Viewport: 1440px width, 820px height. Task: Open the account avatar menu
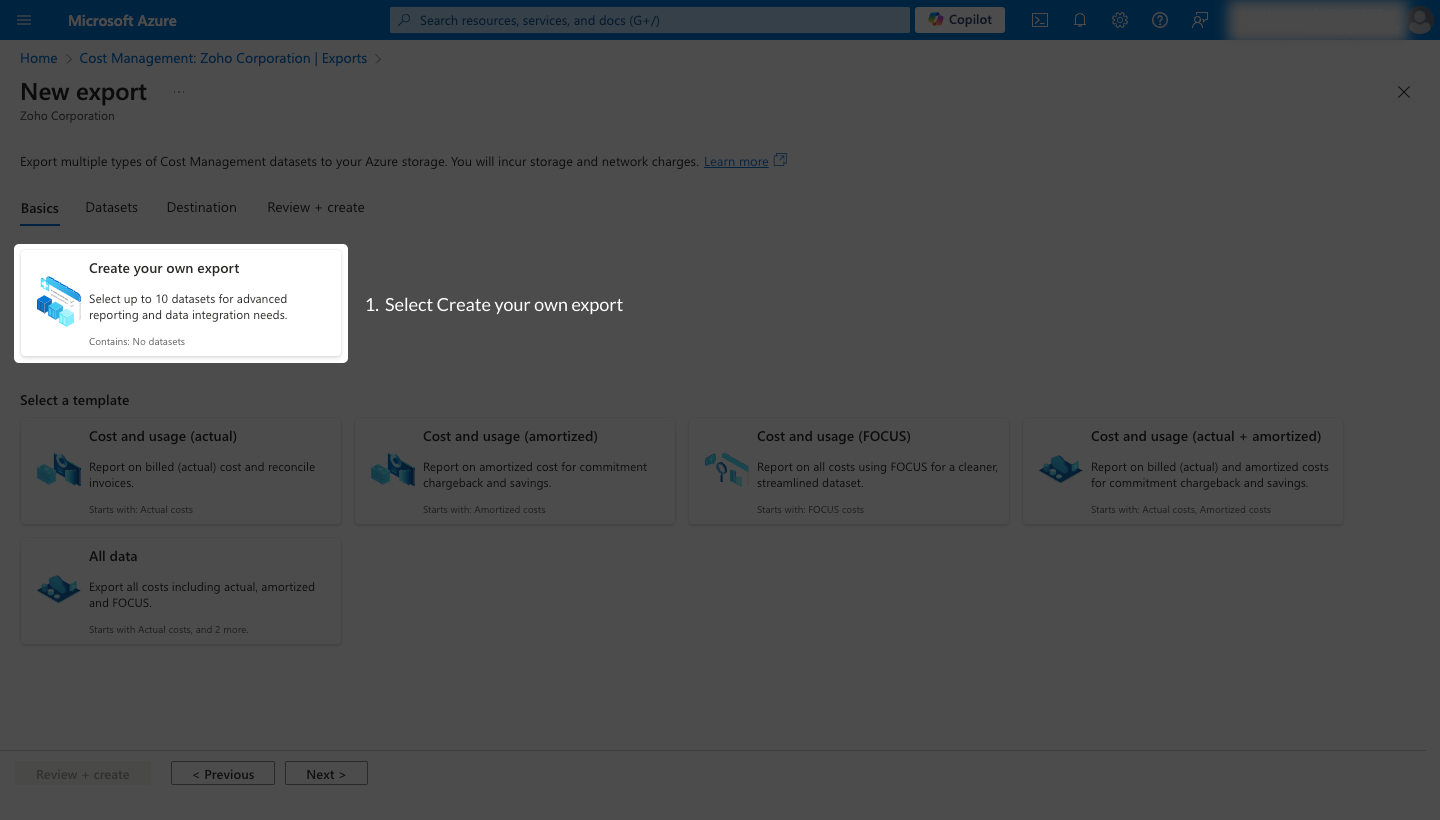tap(1419, 20)
